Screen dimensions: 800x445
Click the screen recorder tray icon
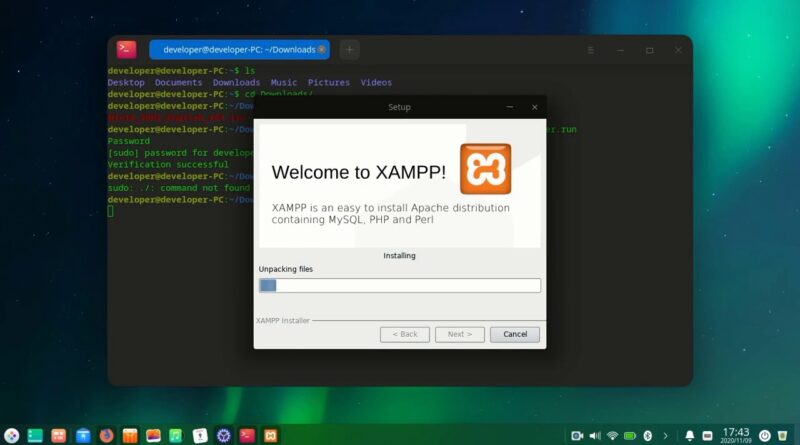(x=577, y=436)
